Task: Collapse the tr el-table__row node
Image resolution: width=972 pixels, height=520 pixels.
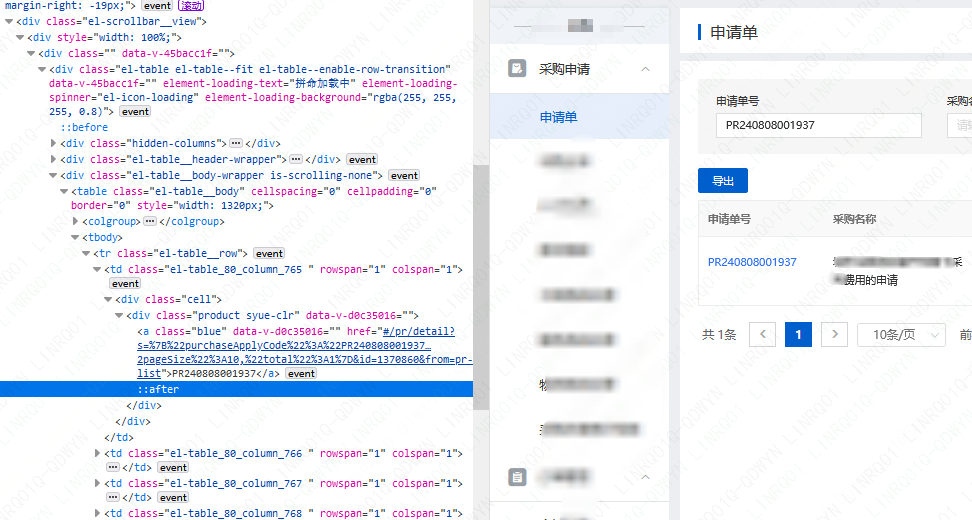Action: [87, 253]
